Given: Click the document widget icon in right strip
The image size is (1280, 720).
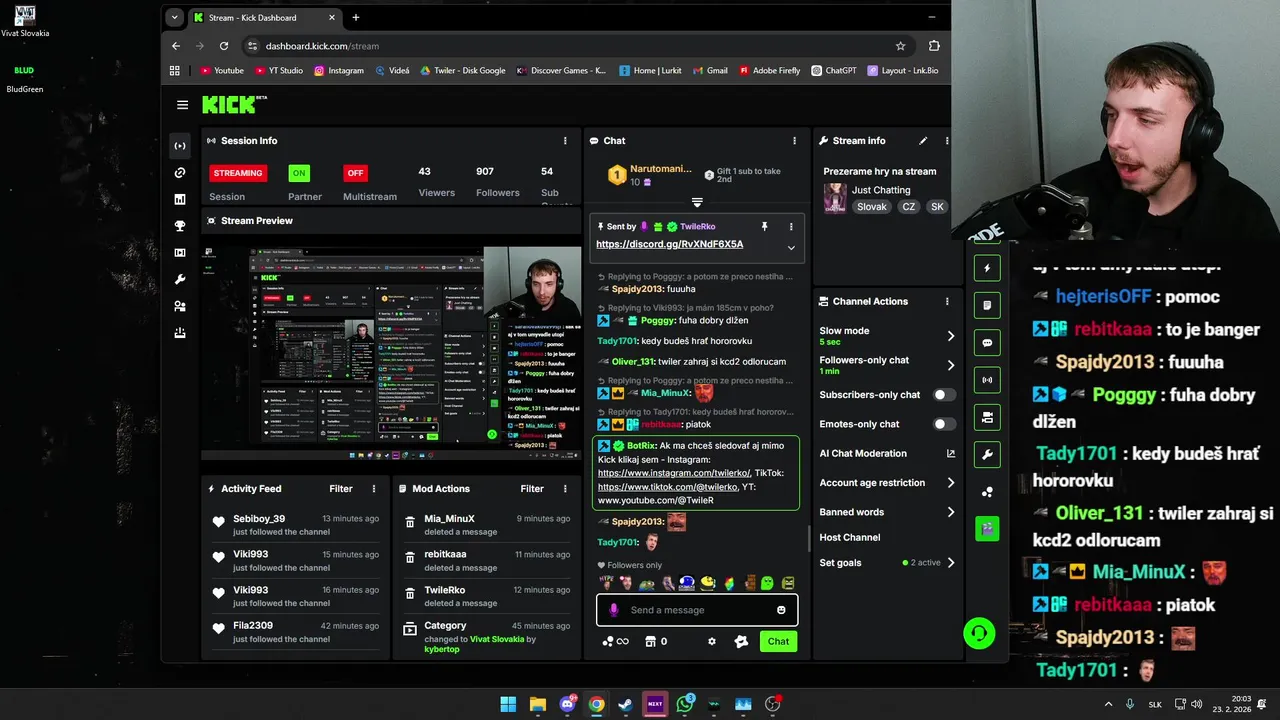Looking at the screenshot, I should tap(987, 305).
